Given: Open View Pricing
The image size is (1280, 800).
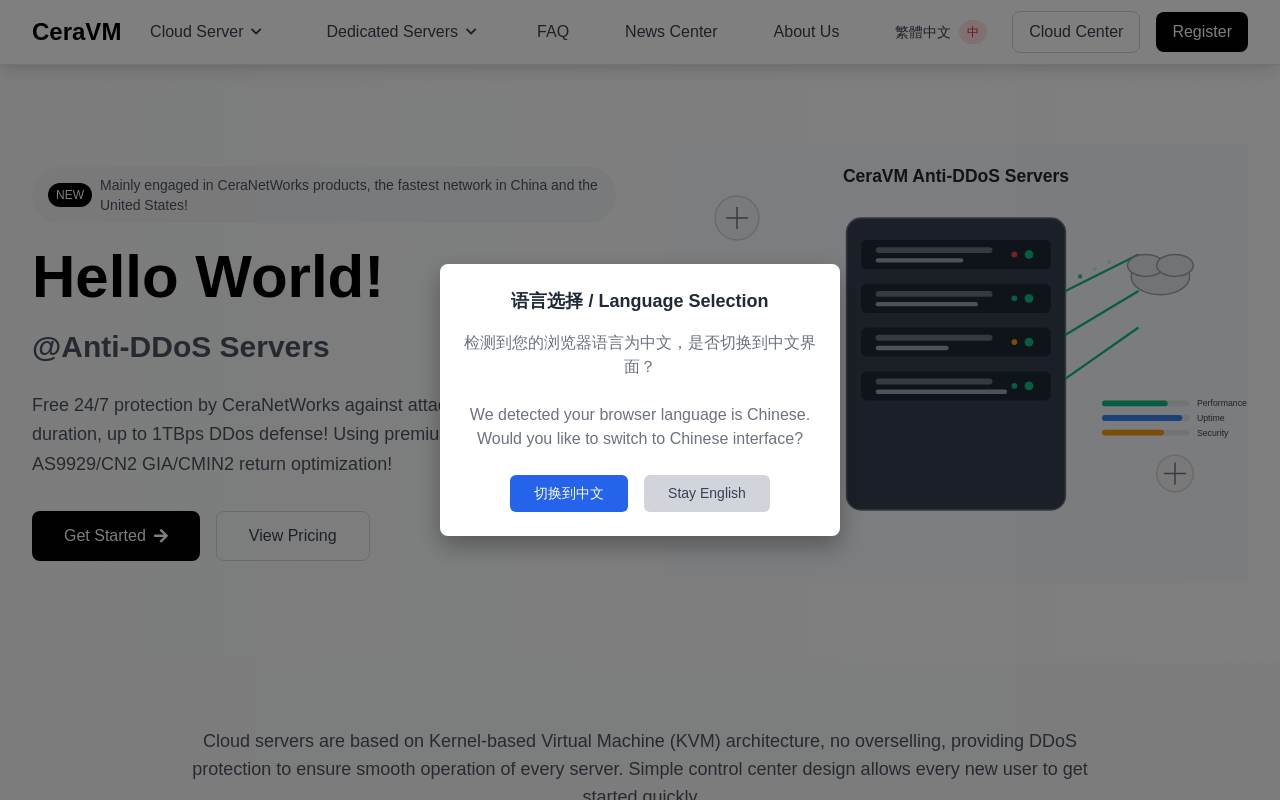Looking at the screenshot, I should tap(293, 536).
